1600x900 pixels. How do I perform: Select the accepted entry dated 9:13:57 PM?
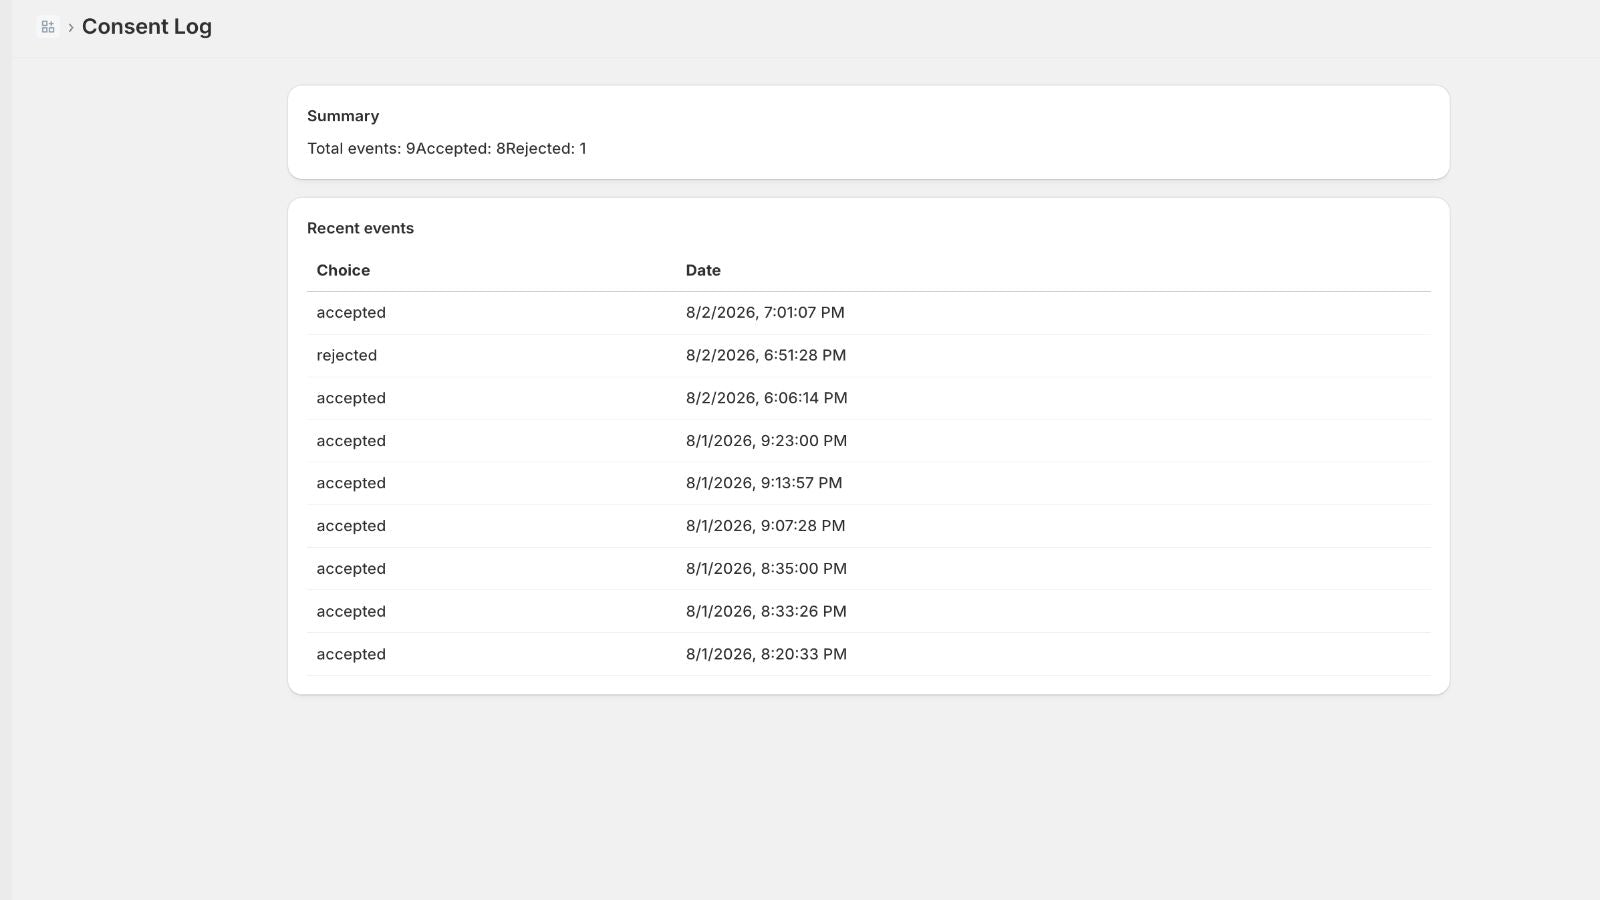pos(351,483)
